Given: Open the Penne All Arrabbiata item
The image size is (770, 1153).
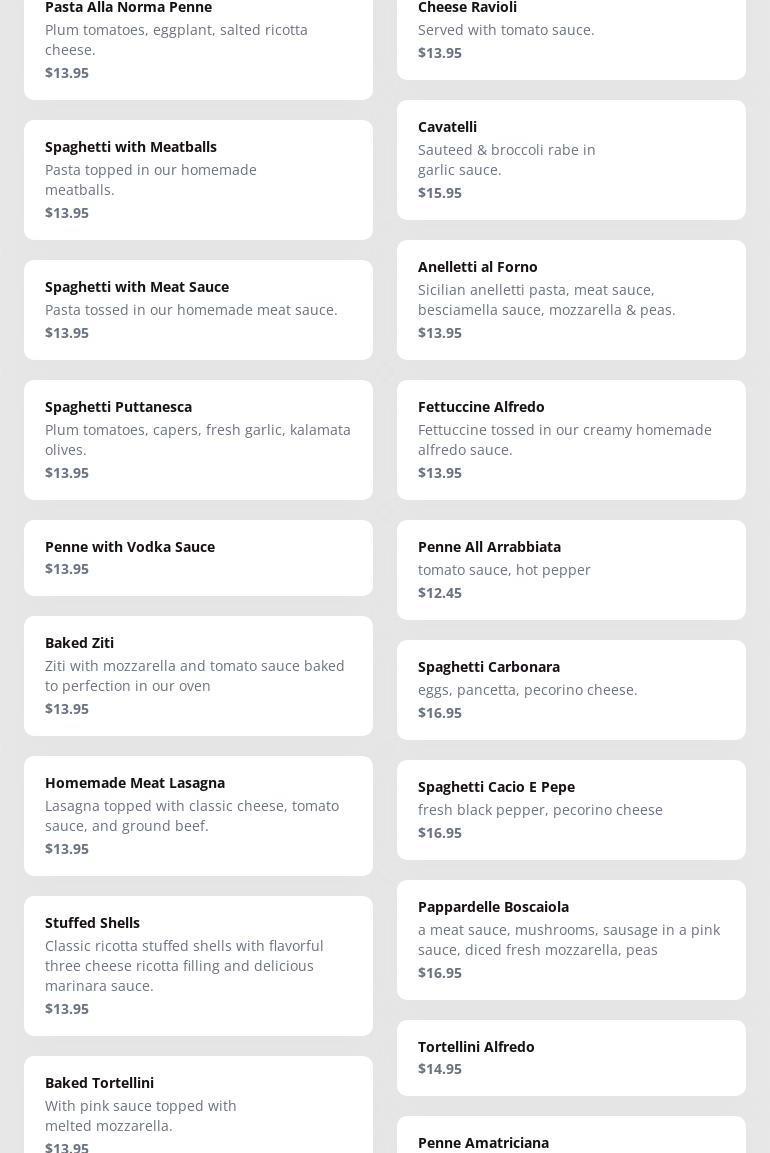Looking at the screenshot, I should tap(571, 570).
